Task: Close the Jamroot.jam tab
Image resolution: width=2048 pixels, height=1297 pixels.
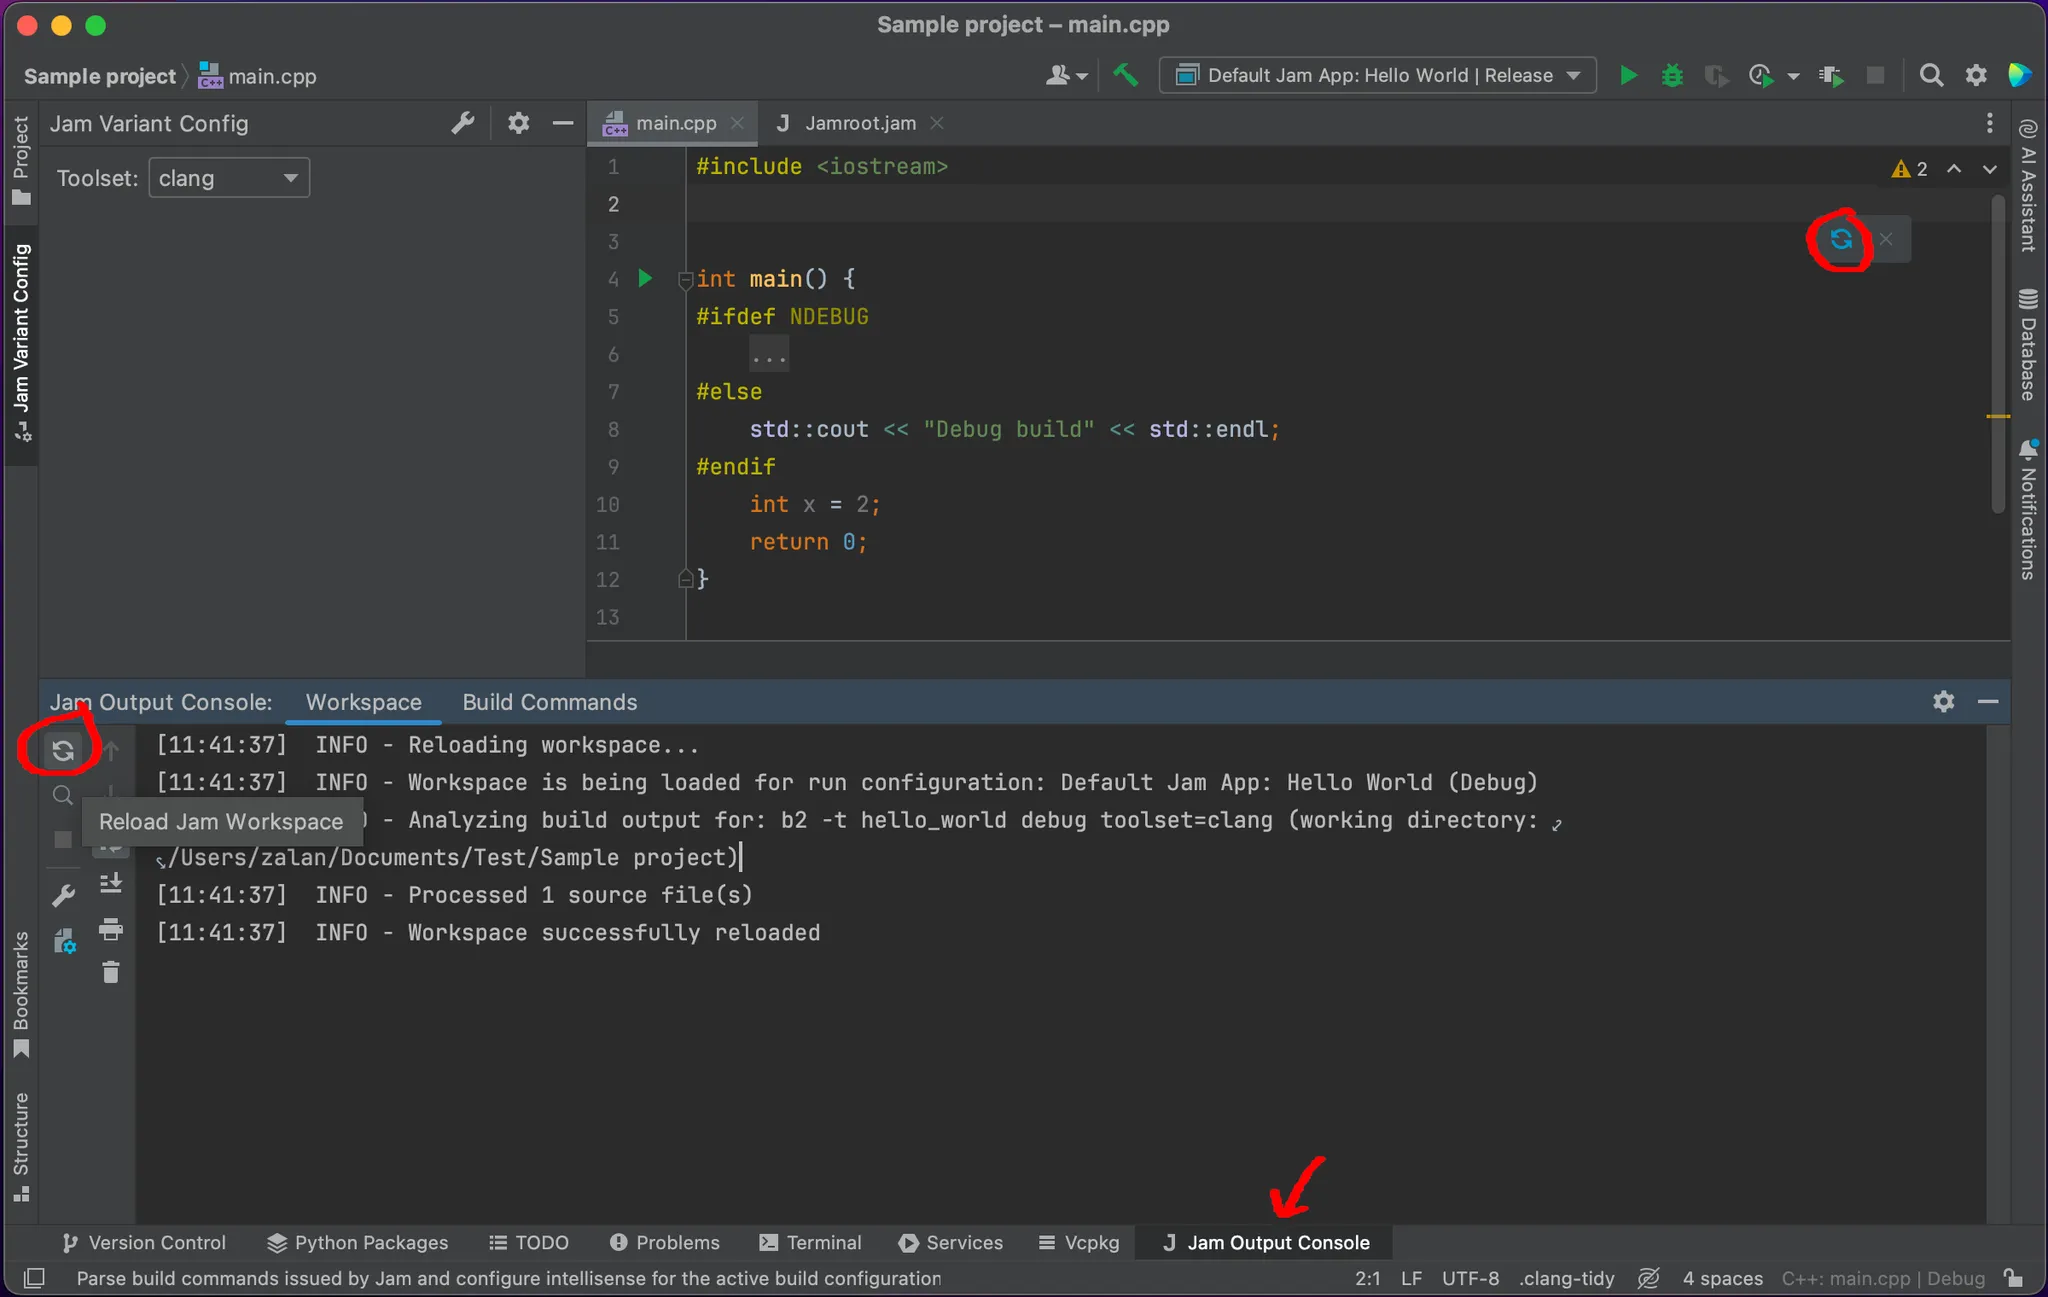Action: [x=937, y=123]
